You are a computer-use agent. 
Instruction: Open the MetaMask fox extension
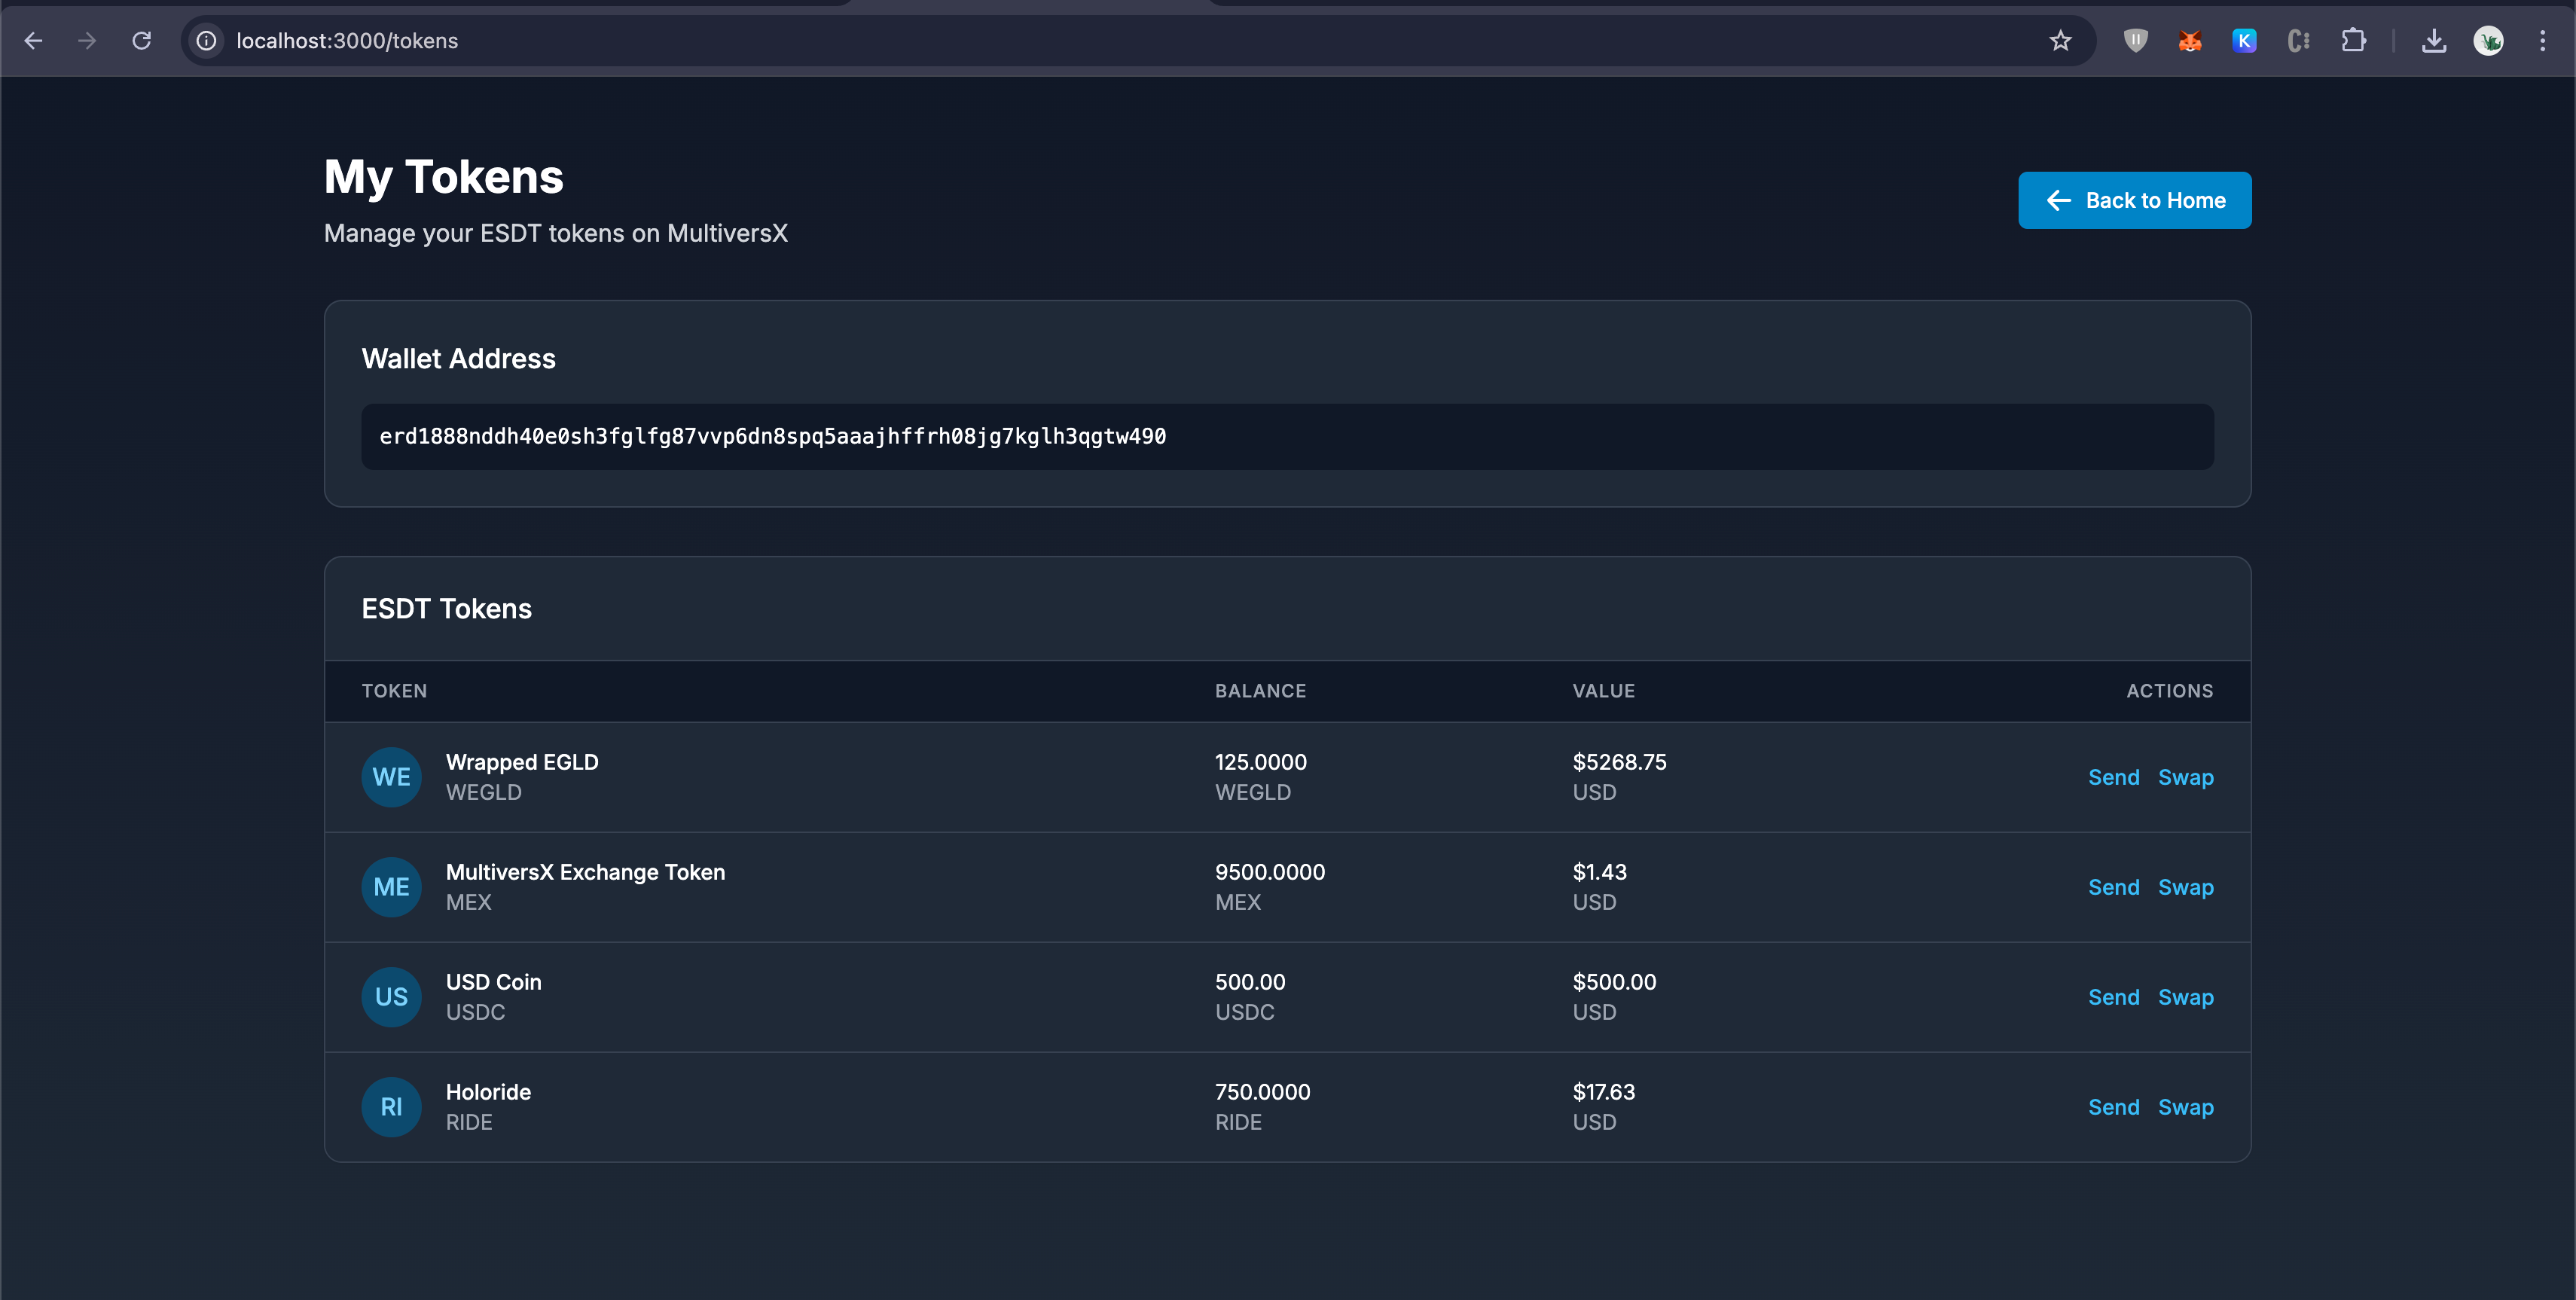click(x=2190, y=41)
